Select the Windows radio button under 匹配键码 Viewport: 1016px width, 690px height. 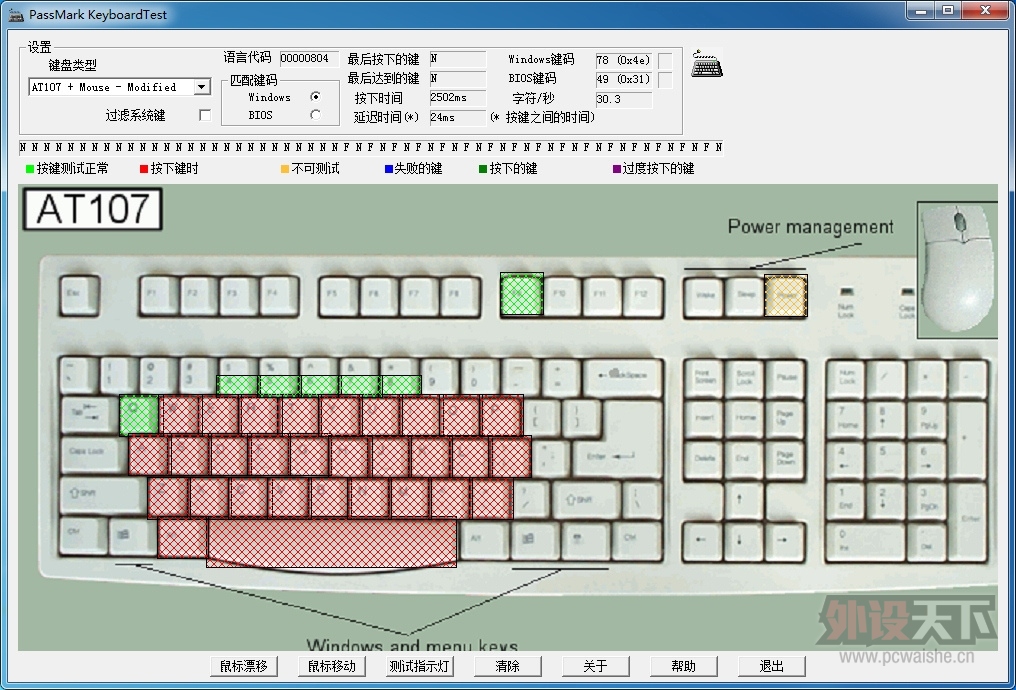click(316, 97)
